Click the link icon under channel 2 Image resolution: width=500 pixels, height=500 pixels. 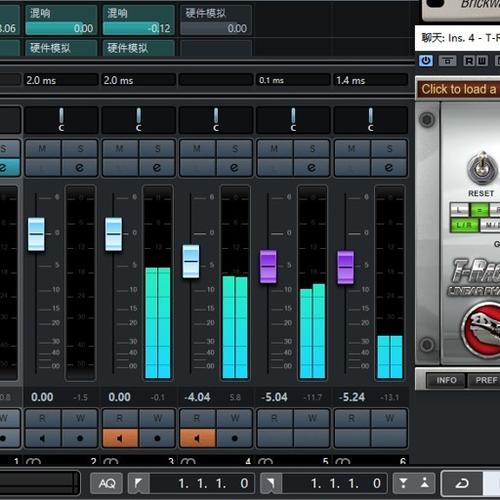click(x=33, y=461)
